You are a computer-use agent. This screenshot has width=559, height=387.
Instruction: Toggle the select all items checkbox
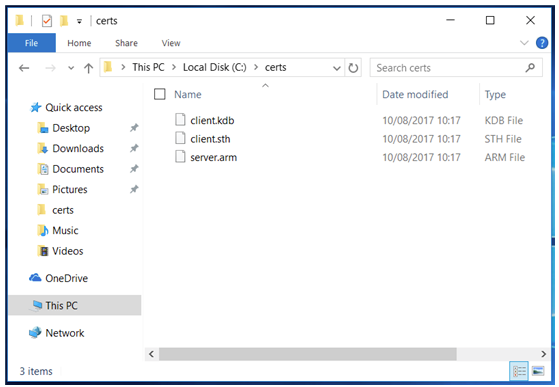[159, 94]
